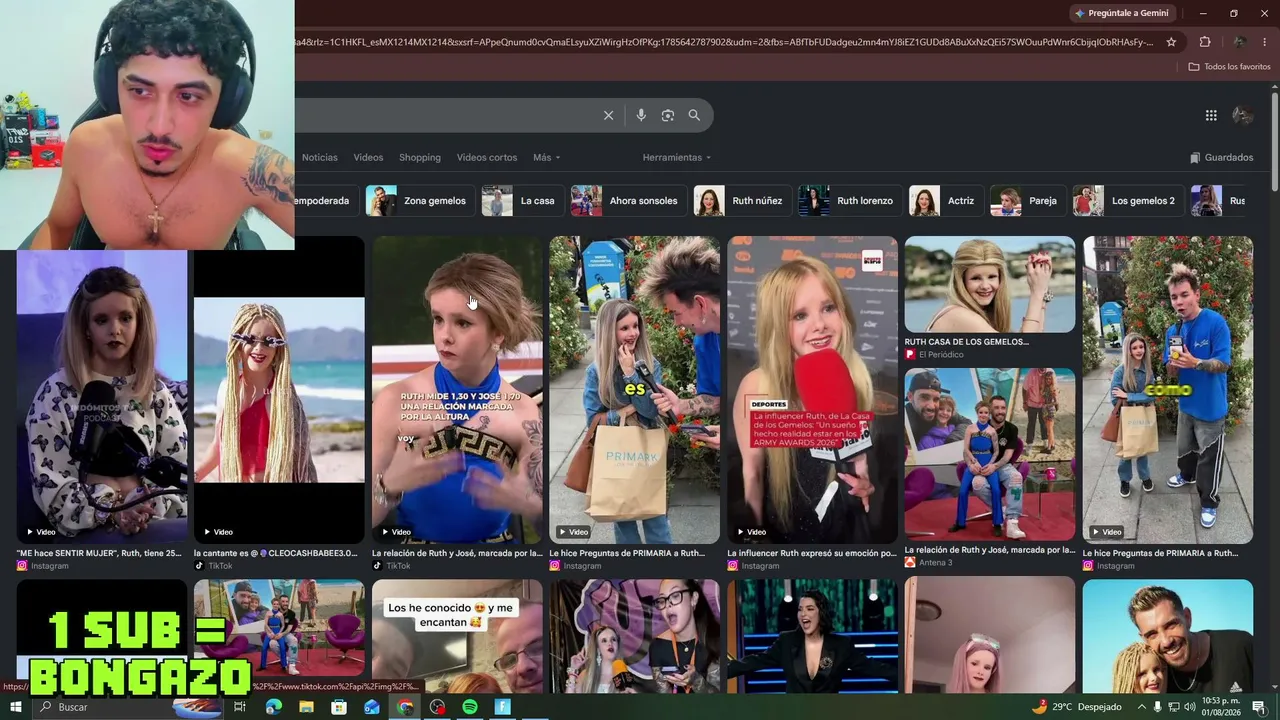The image size is (1280, 720).
Task: Open the El Periódico beach image
Action: [x=990, y=284]
